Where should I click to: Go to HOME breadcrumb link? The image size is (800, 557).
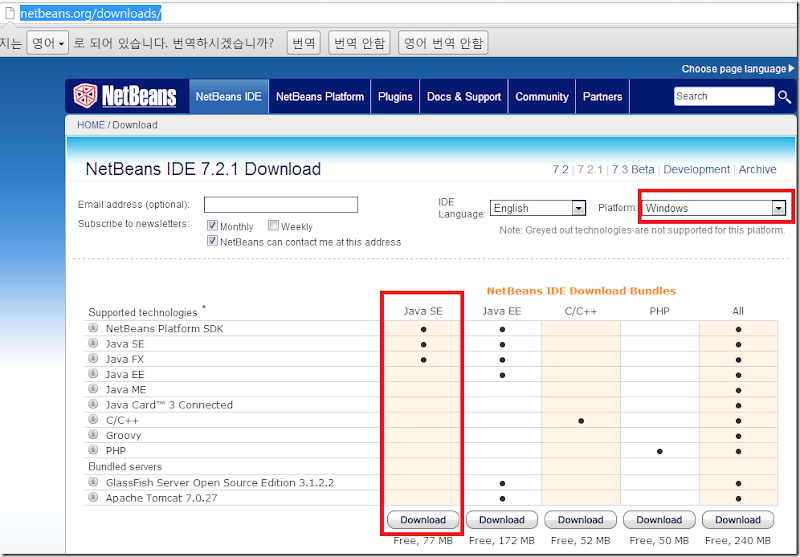[x=91, y=125]
